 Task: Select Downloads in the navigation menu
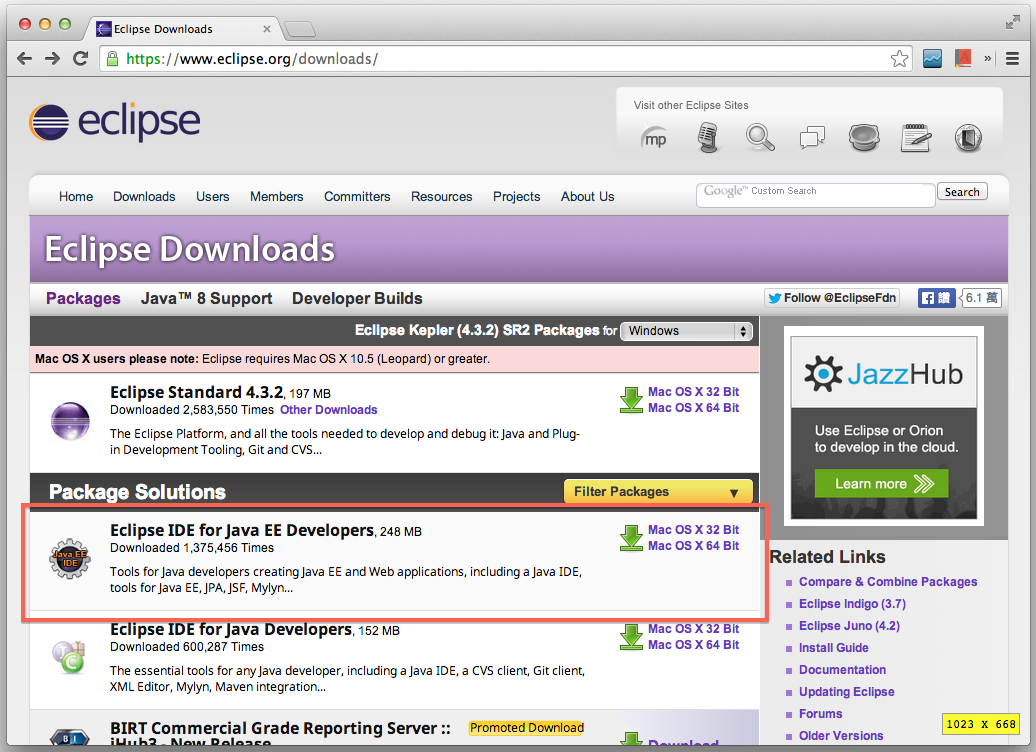(x=143, y=196)
